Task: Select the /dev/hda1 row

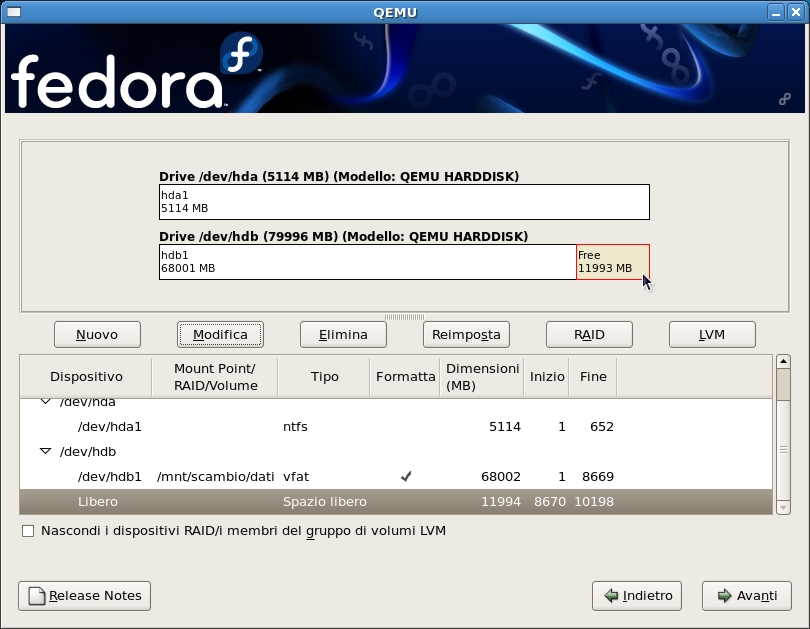Action: point(396,427)
